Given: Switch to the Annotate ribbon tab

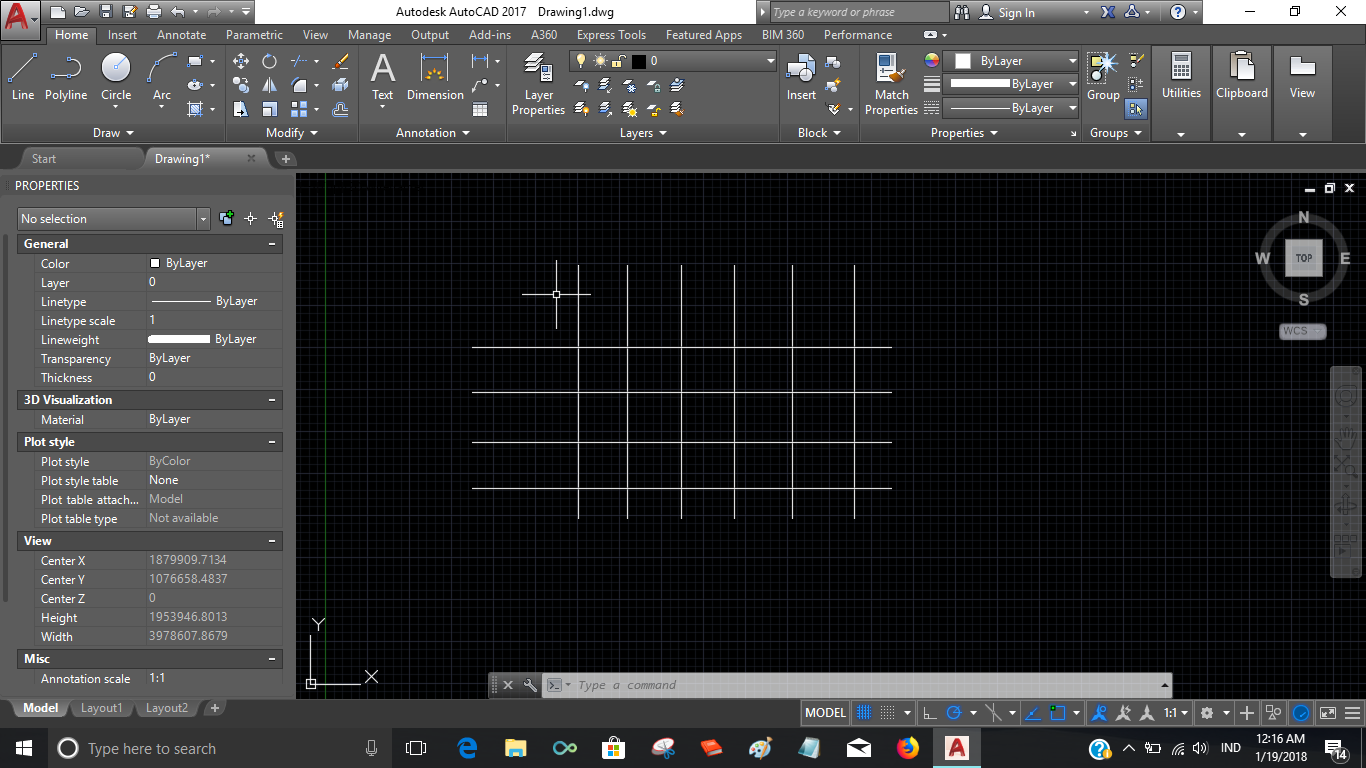Looking at the screenshot, I should [x=181, y=35].
